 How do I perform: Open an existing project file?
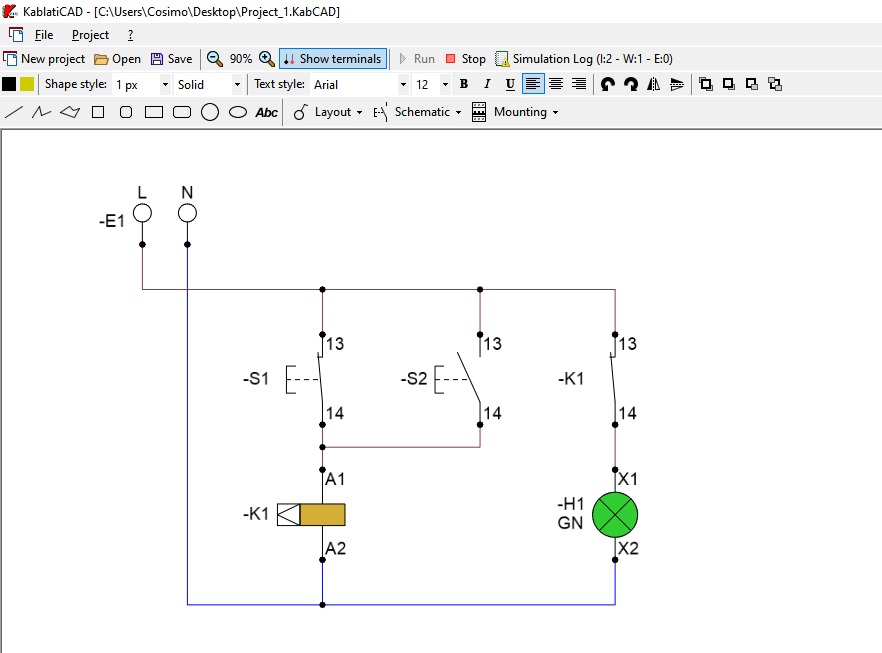[x=118, y=59]
